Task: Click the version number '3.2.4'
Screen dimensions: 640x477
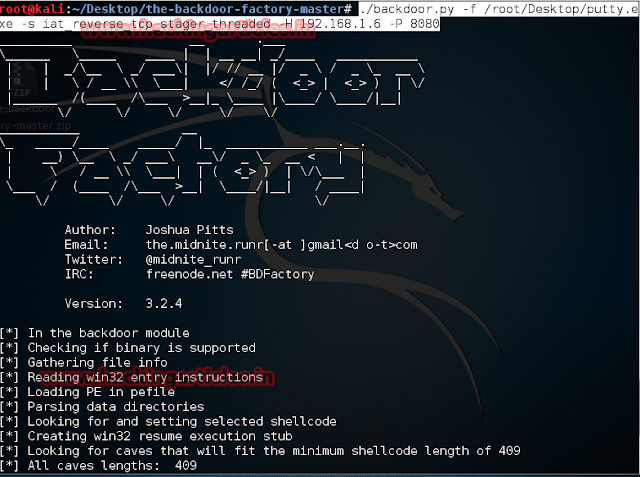Action: (164, 303)
